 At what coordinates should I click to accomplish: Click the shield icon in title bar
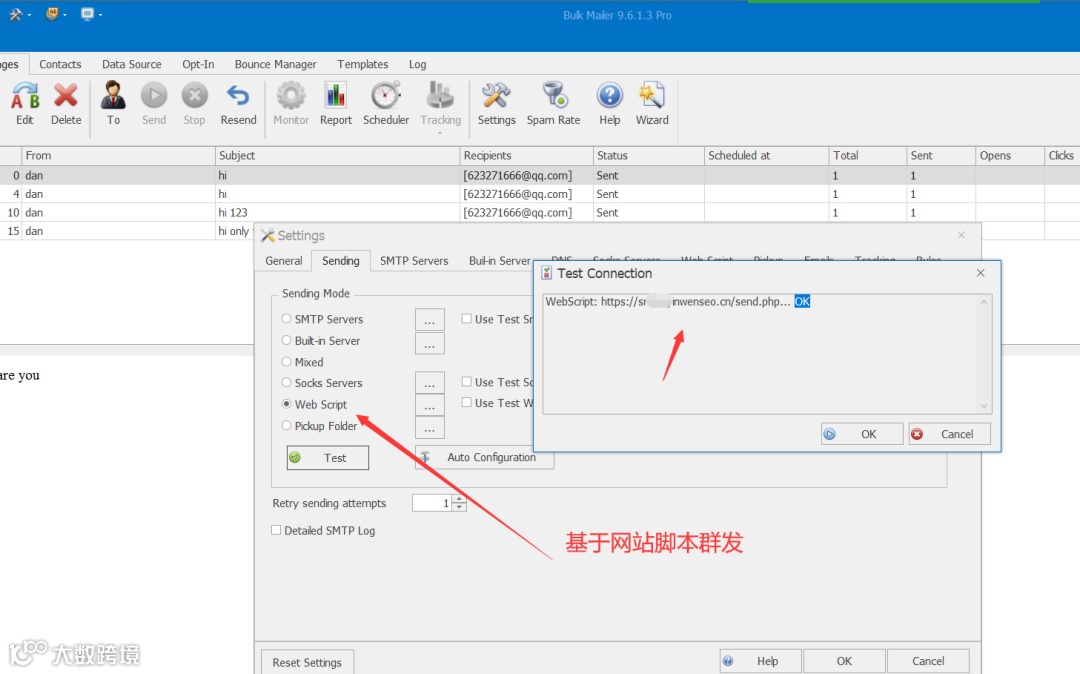tap(52, 14)
